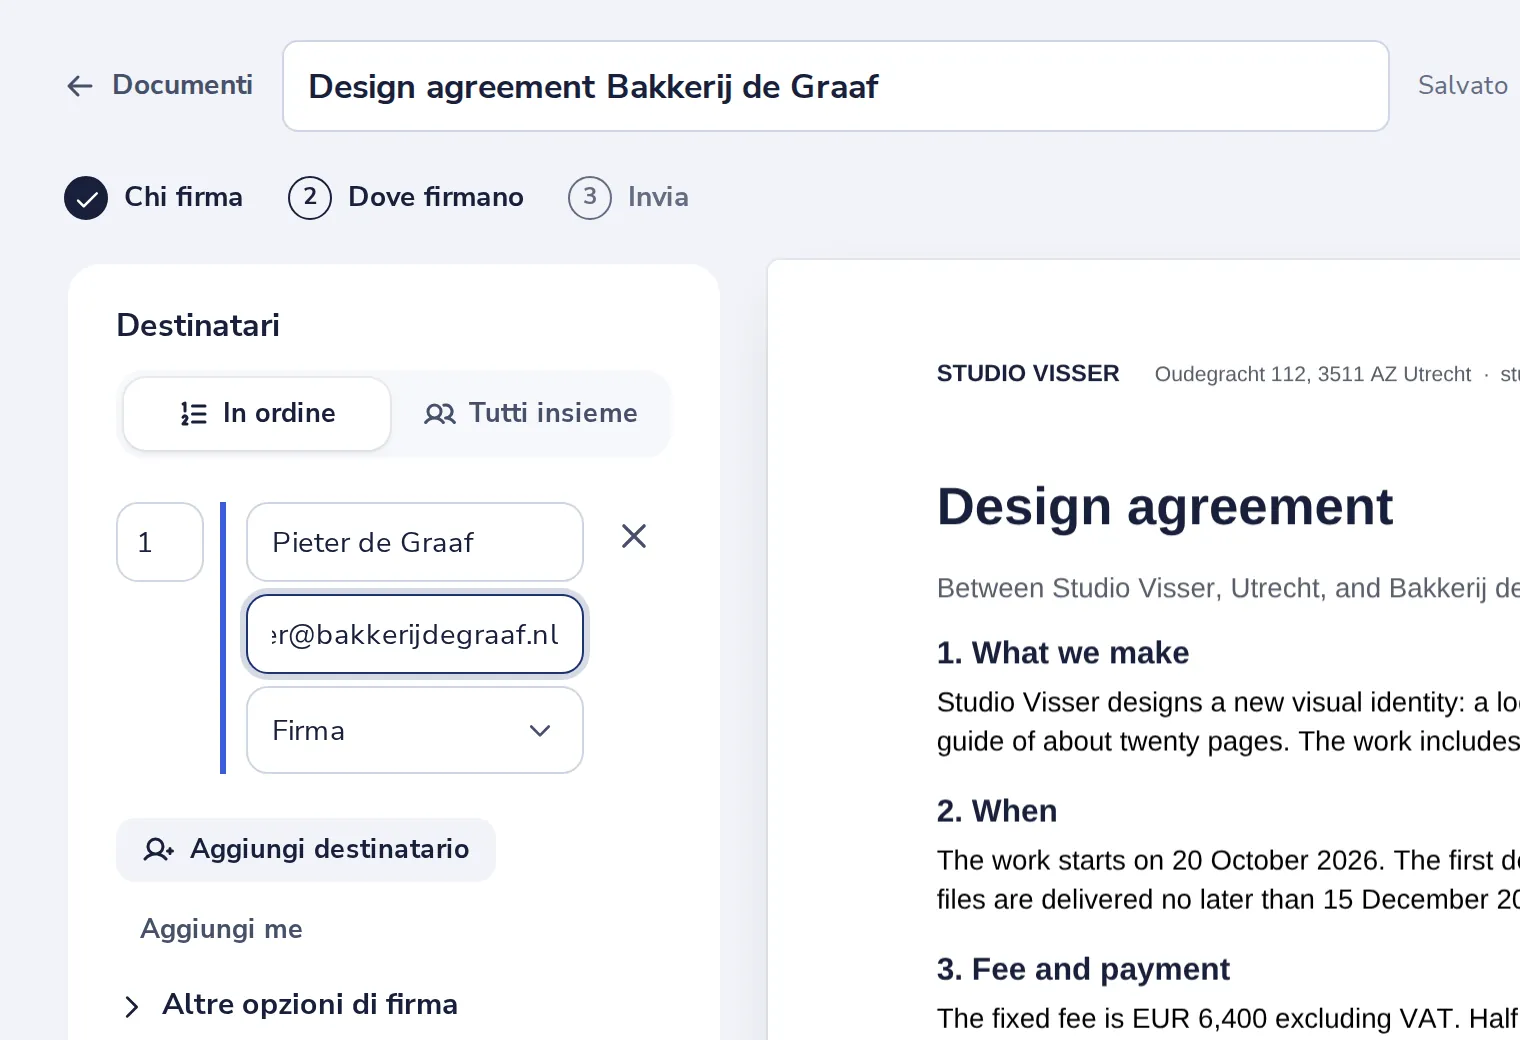Click the '2. When' section heading
The image size is (1520, 1040).
(997, 811)
